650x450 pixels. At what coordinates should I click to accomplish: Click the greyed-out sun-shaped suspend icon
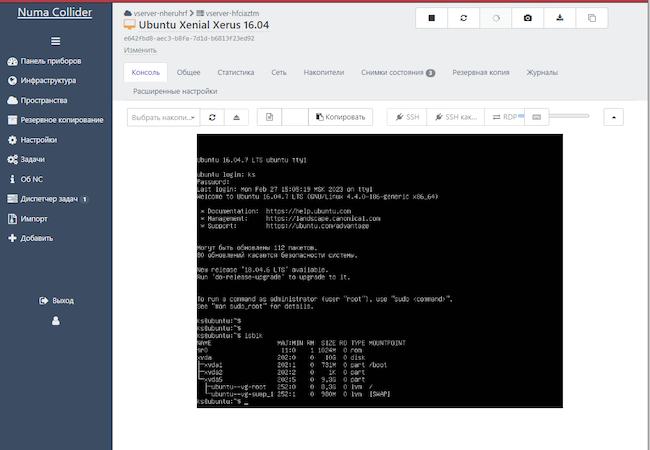[x=496, y=18]
